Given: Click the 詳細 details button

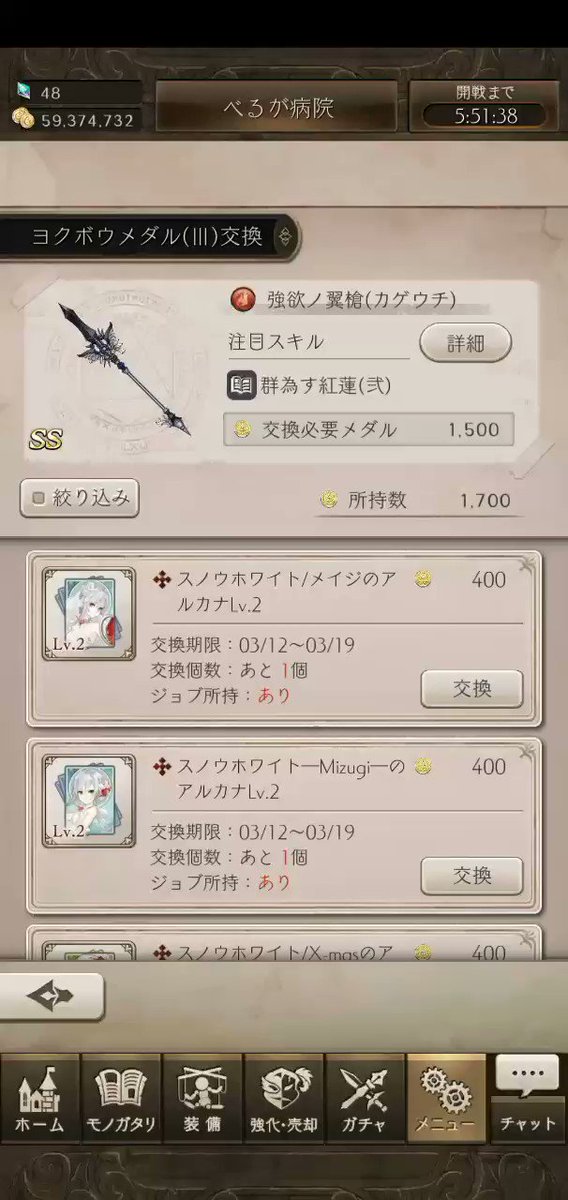Looking at the screenshot, I should click(x=465, y=343).
